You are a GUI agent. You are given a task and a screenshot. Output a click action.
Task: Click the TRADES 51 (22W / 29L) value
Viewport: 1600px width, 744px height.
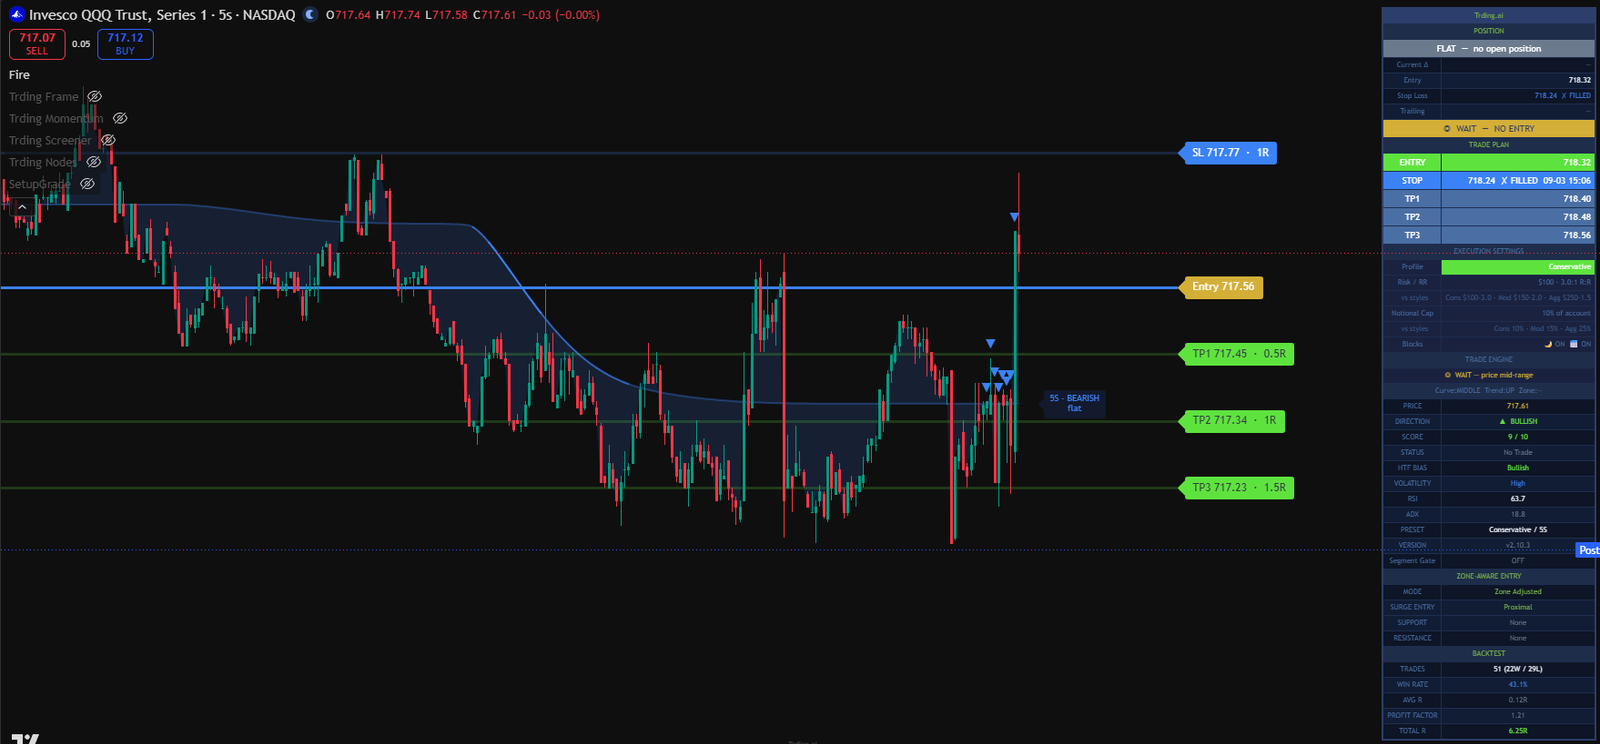coord(1517,669)
